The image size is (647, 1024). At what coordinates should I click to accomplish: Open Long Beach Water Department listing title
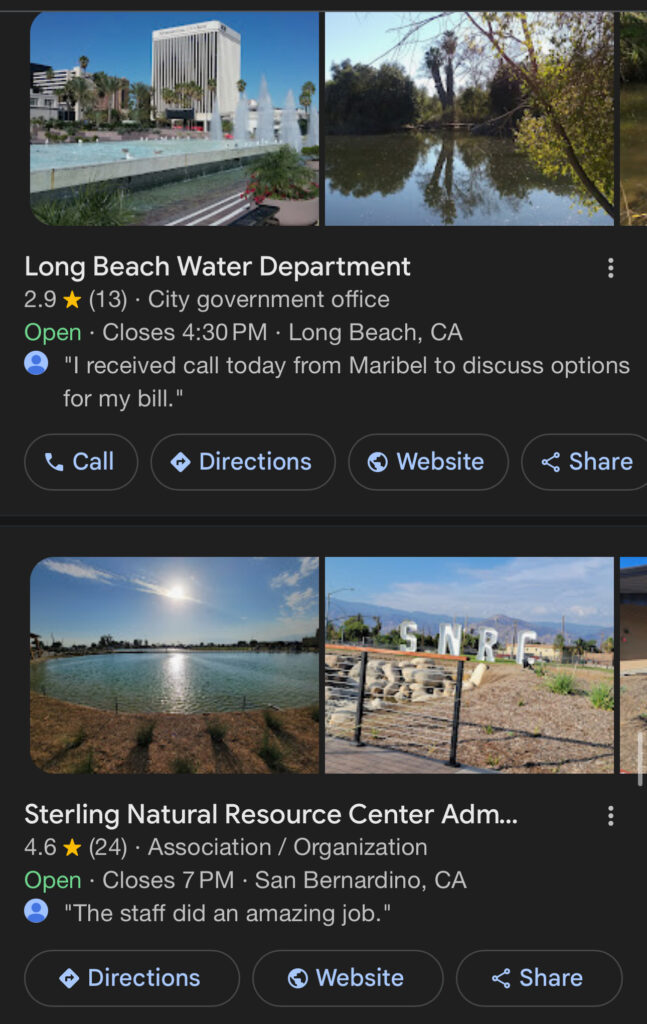point(218,267)
